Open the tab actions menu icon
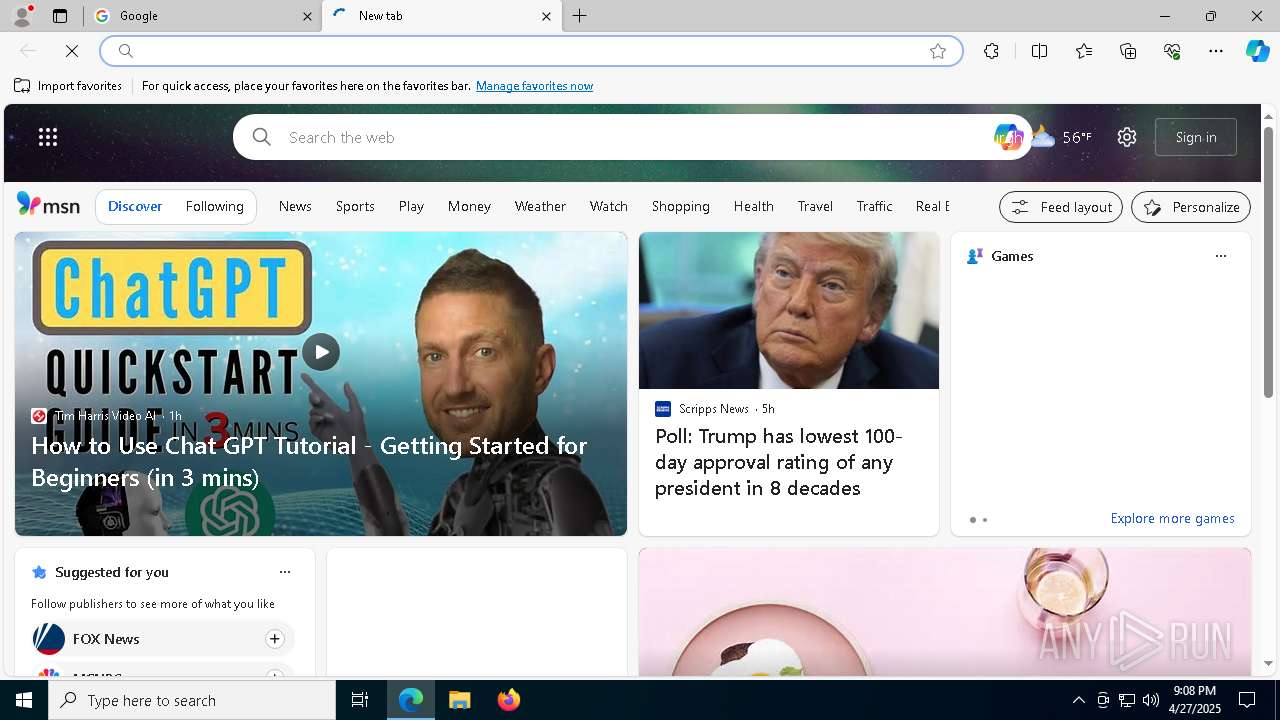 tap(60, 16)
